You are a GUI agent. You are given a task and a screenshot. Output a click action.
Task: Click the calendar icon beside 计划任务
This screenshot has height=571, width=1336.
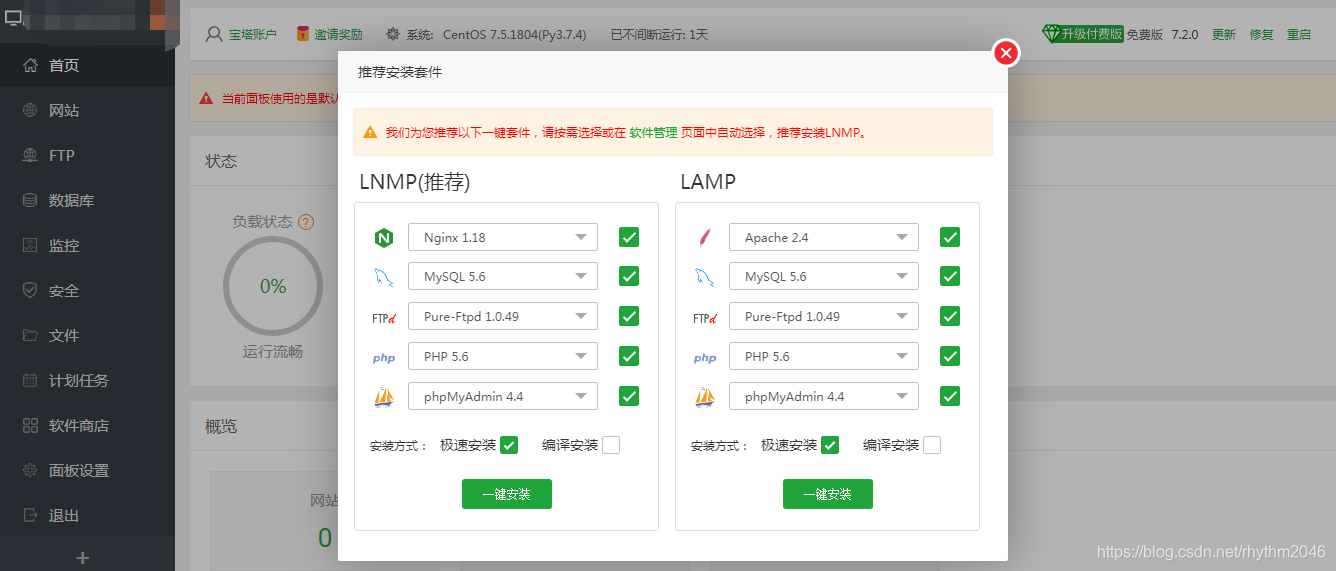tap(30, 380)
